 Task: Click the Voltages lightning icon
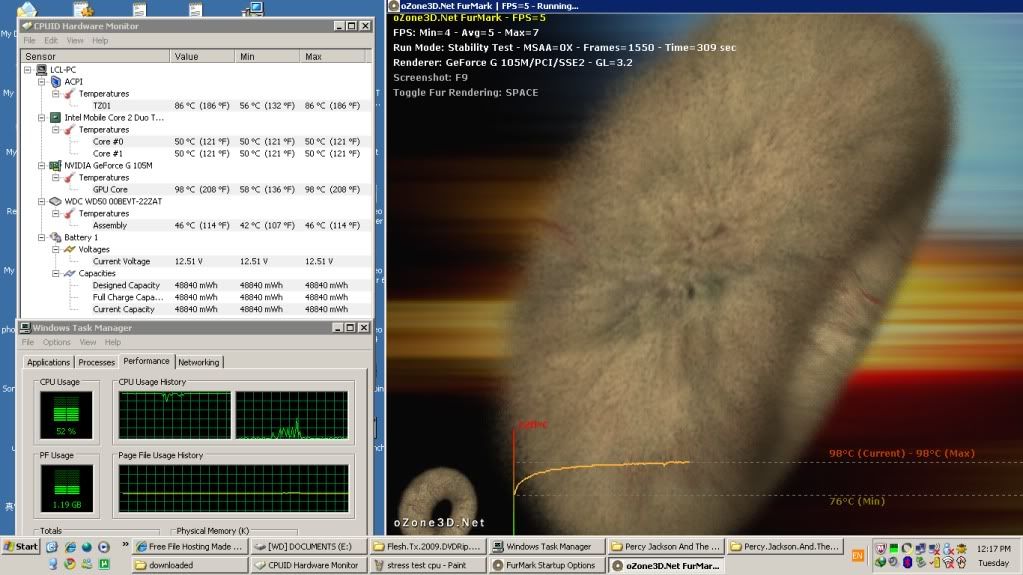pos(70,249)
